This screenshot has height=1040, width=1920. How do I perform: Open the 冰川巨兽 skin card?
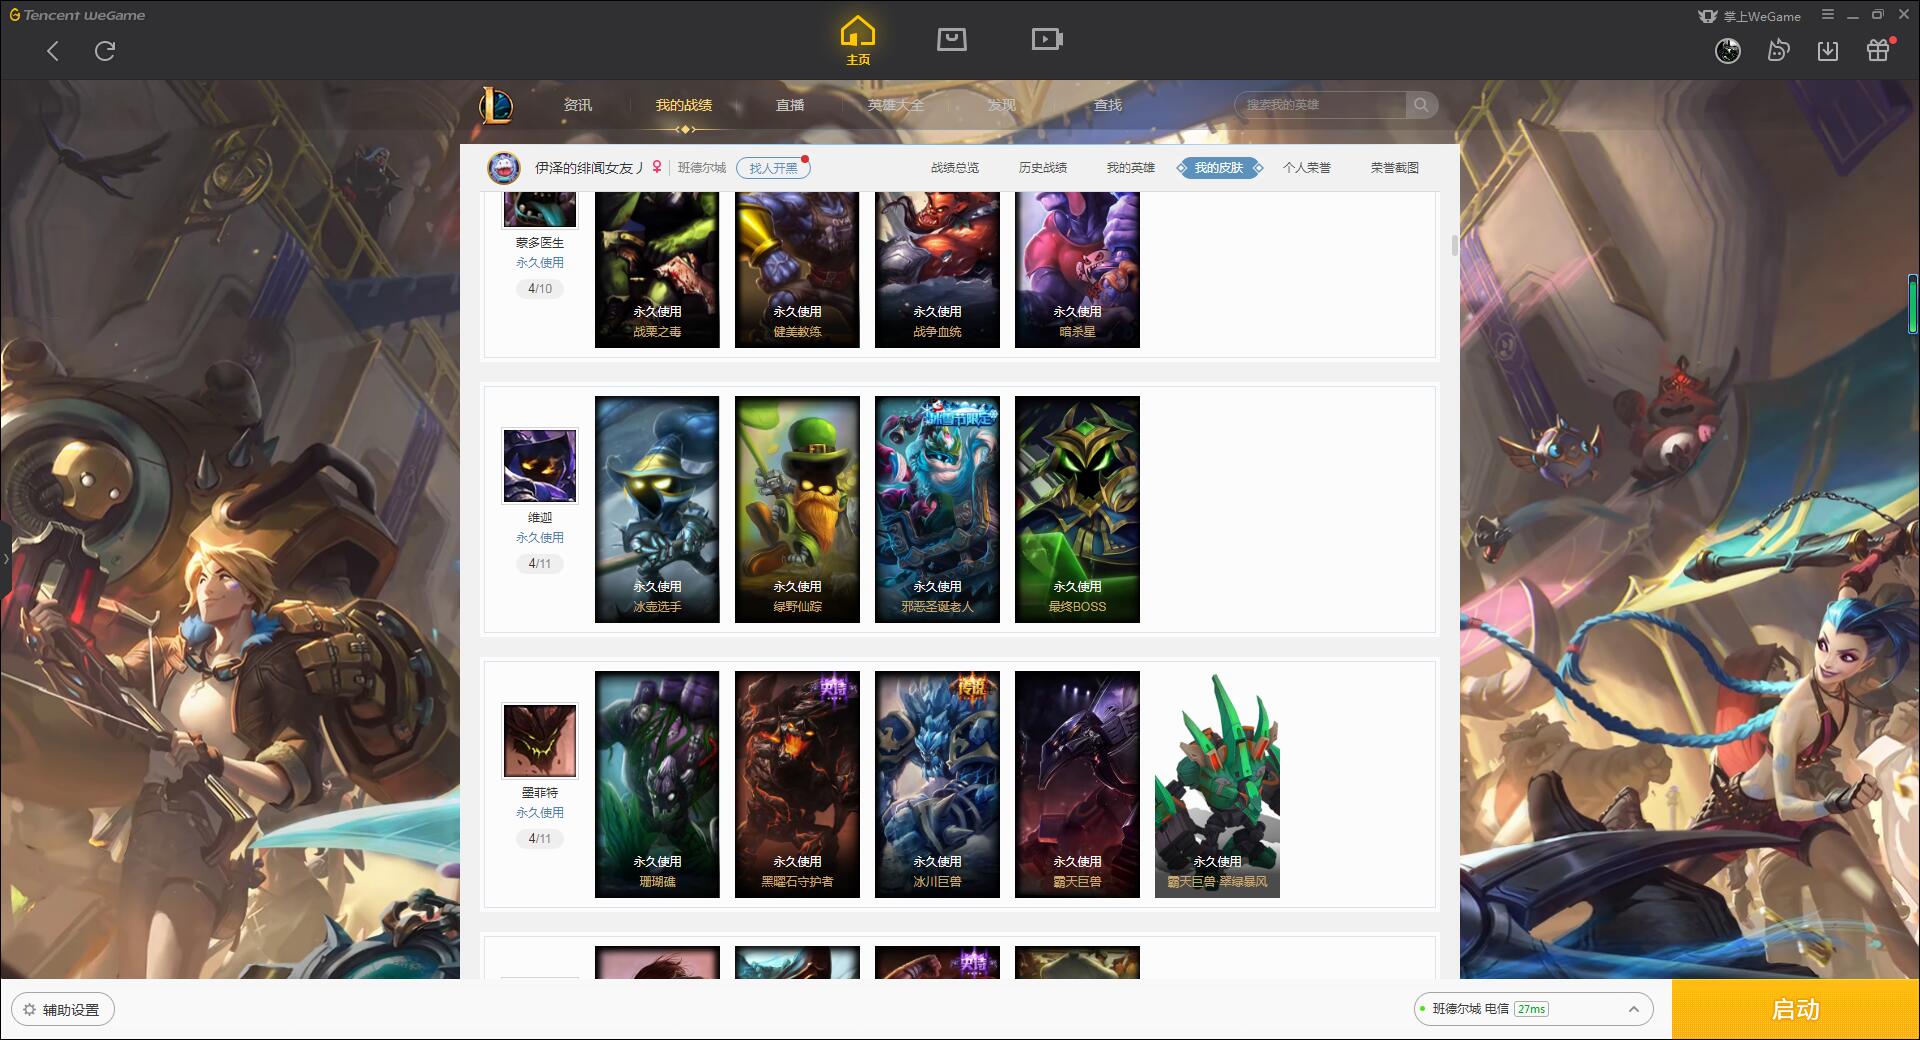pos(937,784)
